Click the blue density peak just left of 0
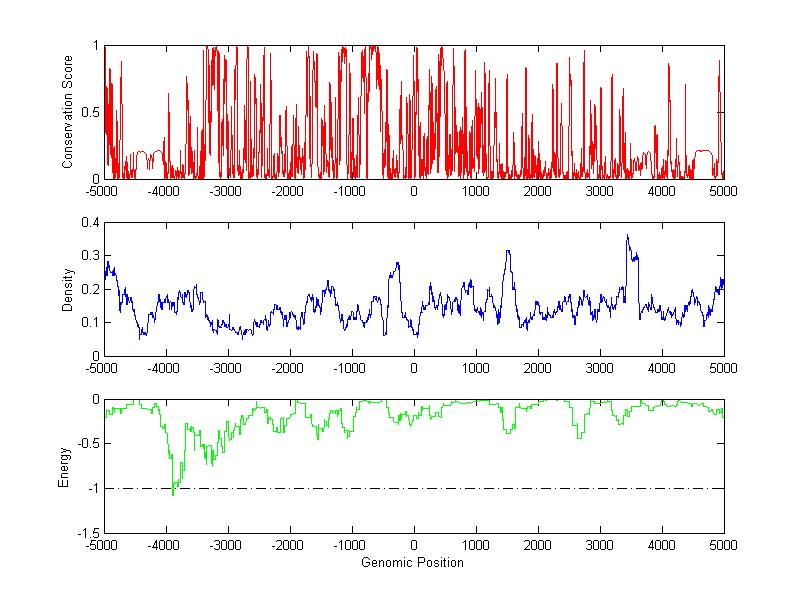 (x=397, y=264)
